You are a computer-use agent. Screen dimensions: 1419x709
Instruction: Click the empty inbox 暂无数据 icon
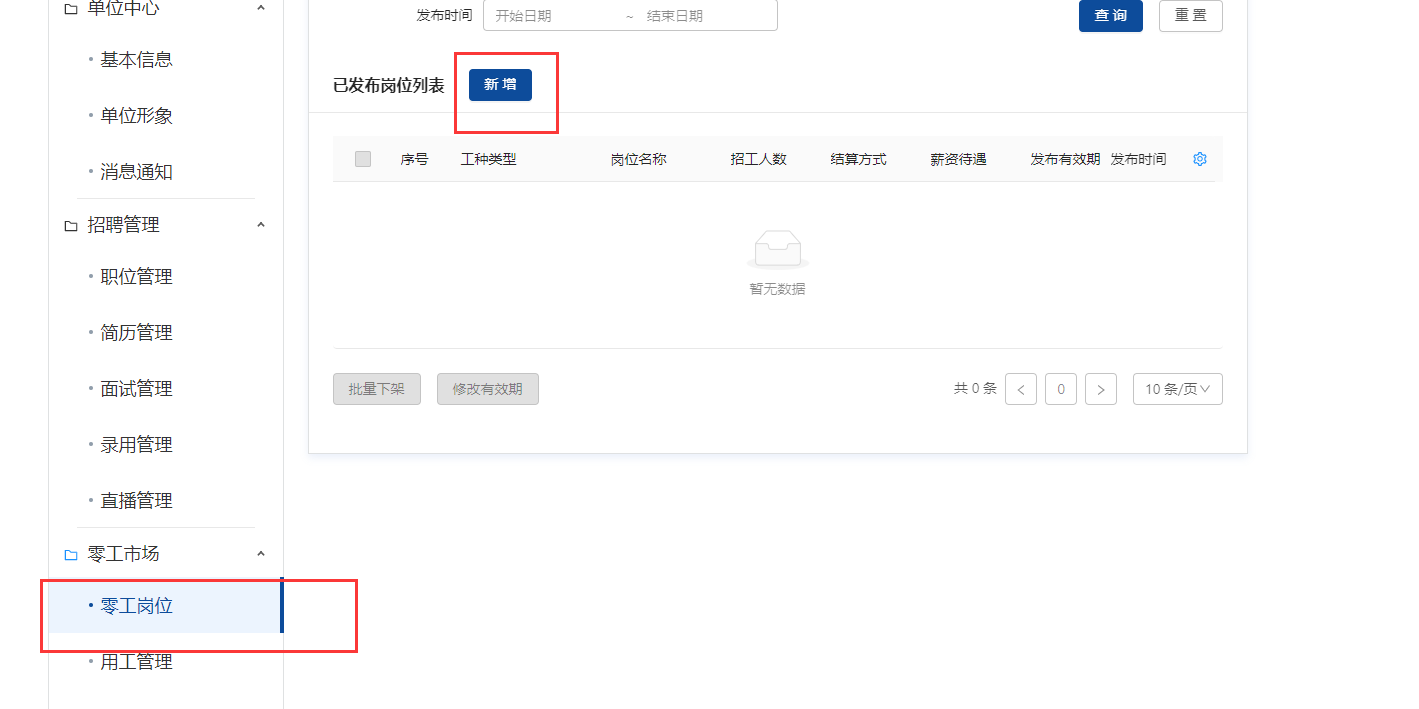pos(777,249)
